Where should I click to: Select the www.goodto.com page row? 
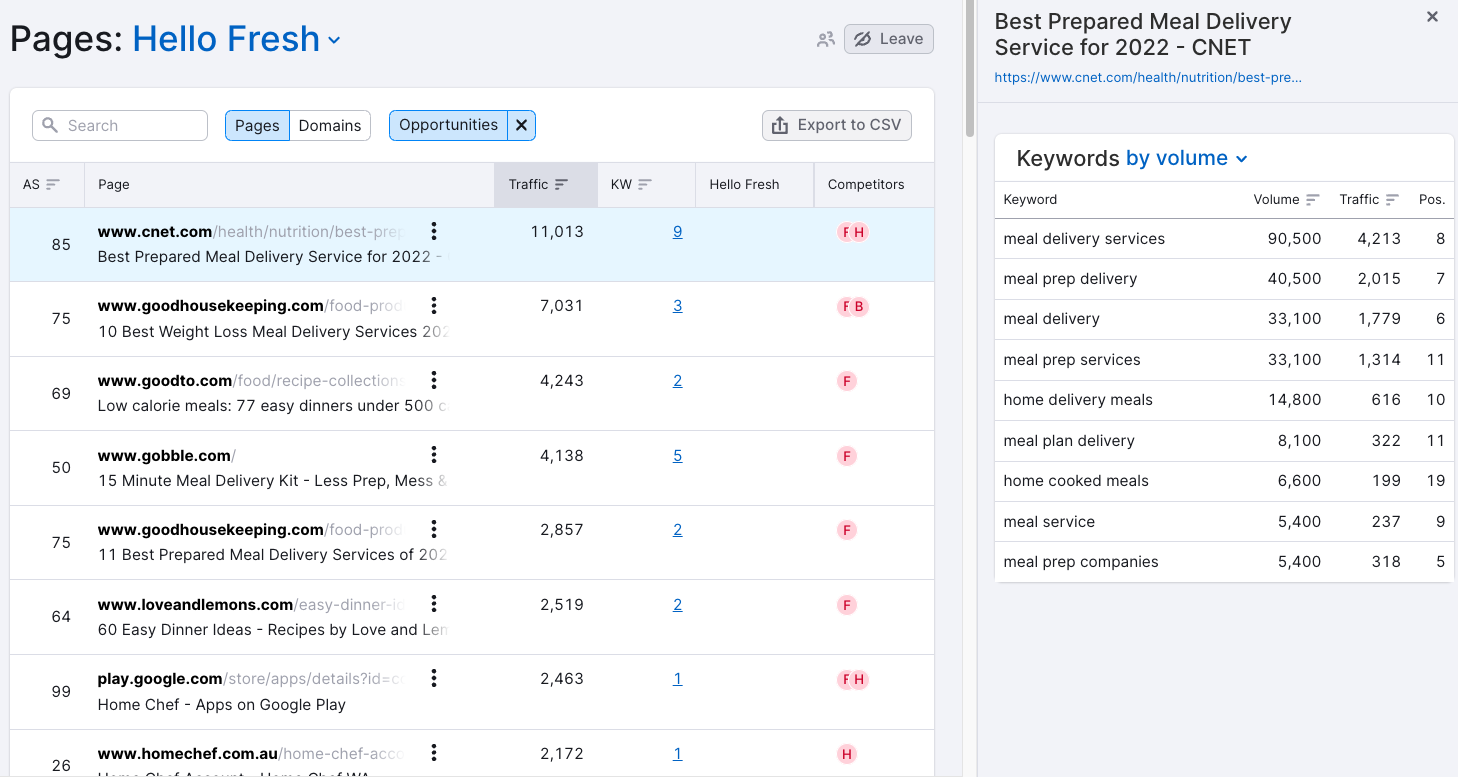pyautogui.click(x=472, y=393)
